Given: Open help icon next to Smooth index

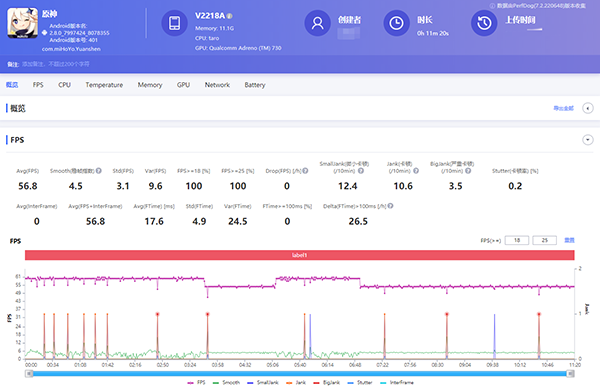Looking at the screenshot, I should (99, 171).
